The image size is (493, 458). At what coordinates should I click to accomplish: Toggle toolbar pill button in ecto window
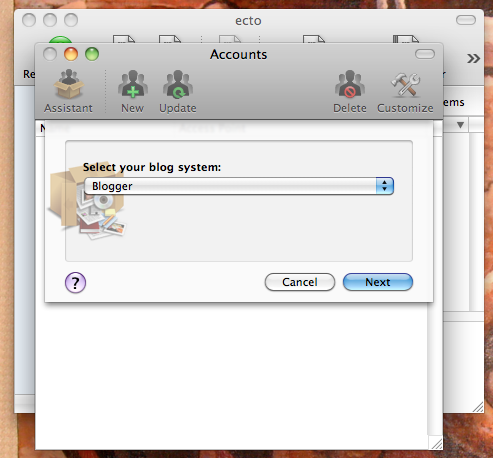pos(466,20)
